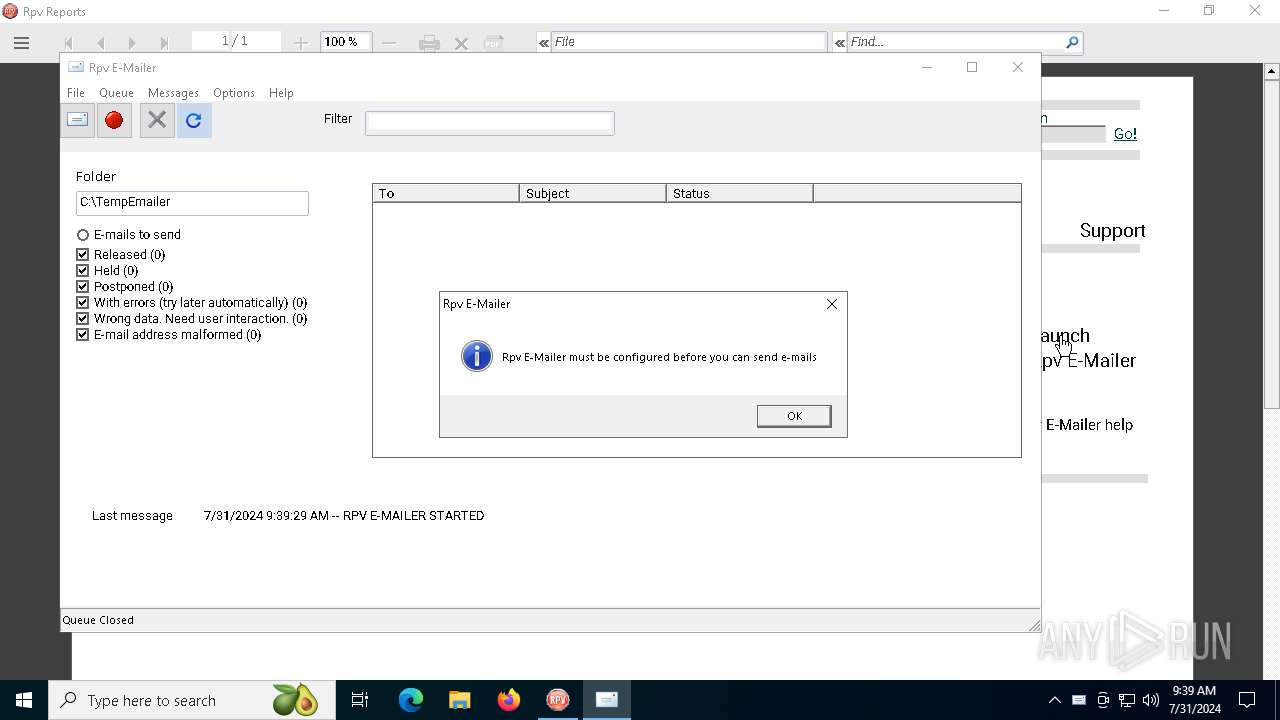Viewport: 1280px width, 720px height.
Task: Open the File menu in E-Mailer
Action: 76,93
